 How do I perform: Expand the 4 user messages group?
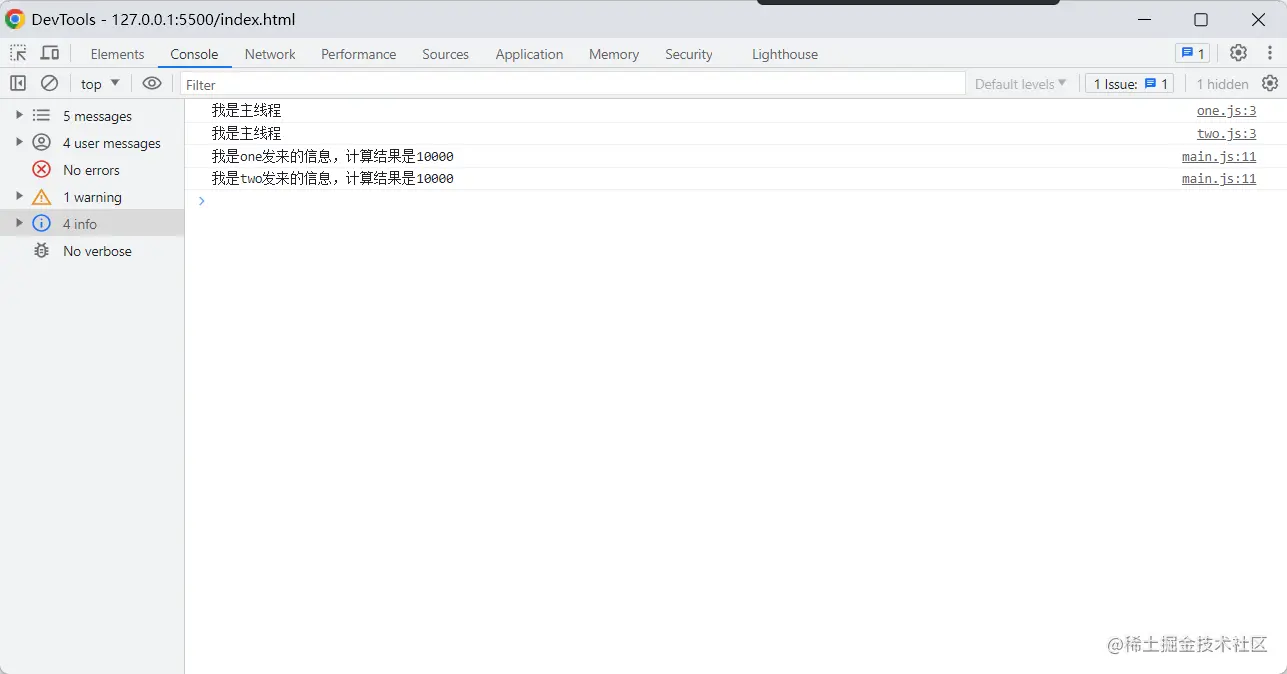19,142
